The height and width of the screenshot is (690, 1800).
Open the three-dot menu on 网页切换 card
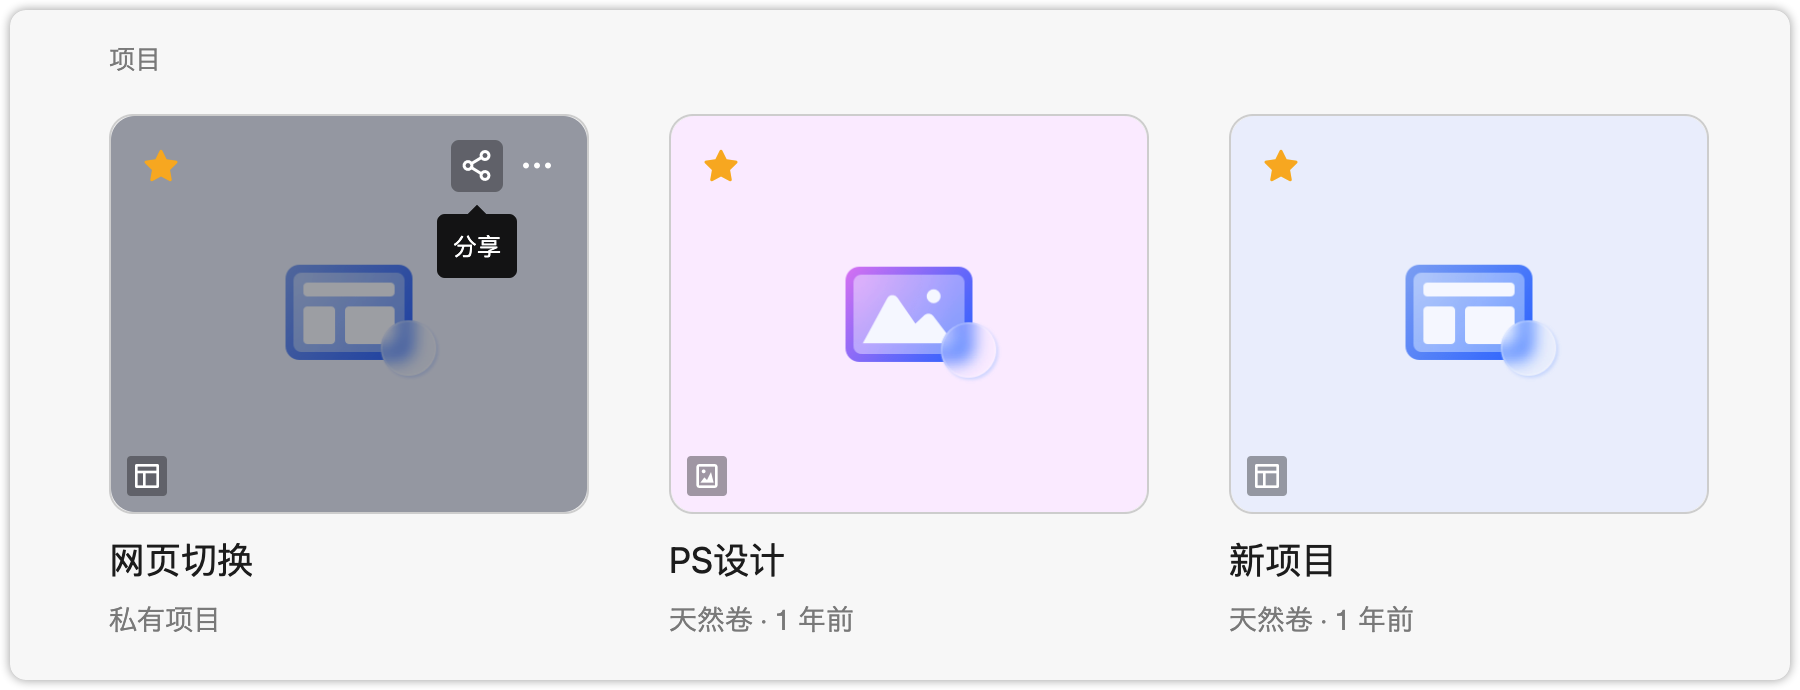[x=537, y=166]
